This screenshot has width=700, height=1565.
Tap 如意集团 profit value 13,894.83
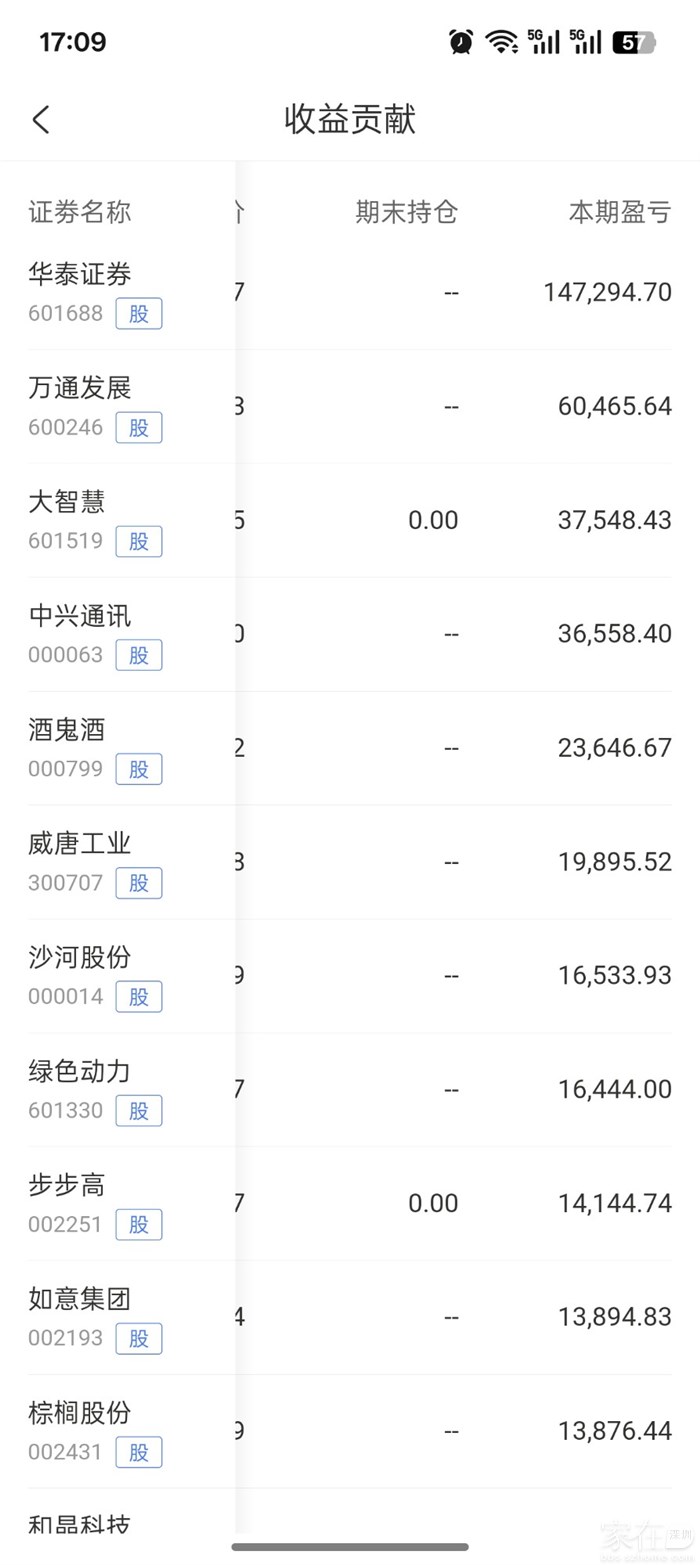[x=615, y=1317]
